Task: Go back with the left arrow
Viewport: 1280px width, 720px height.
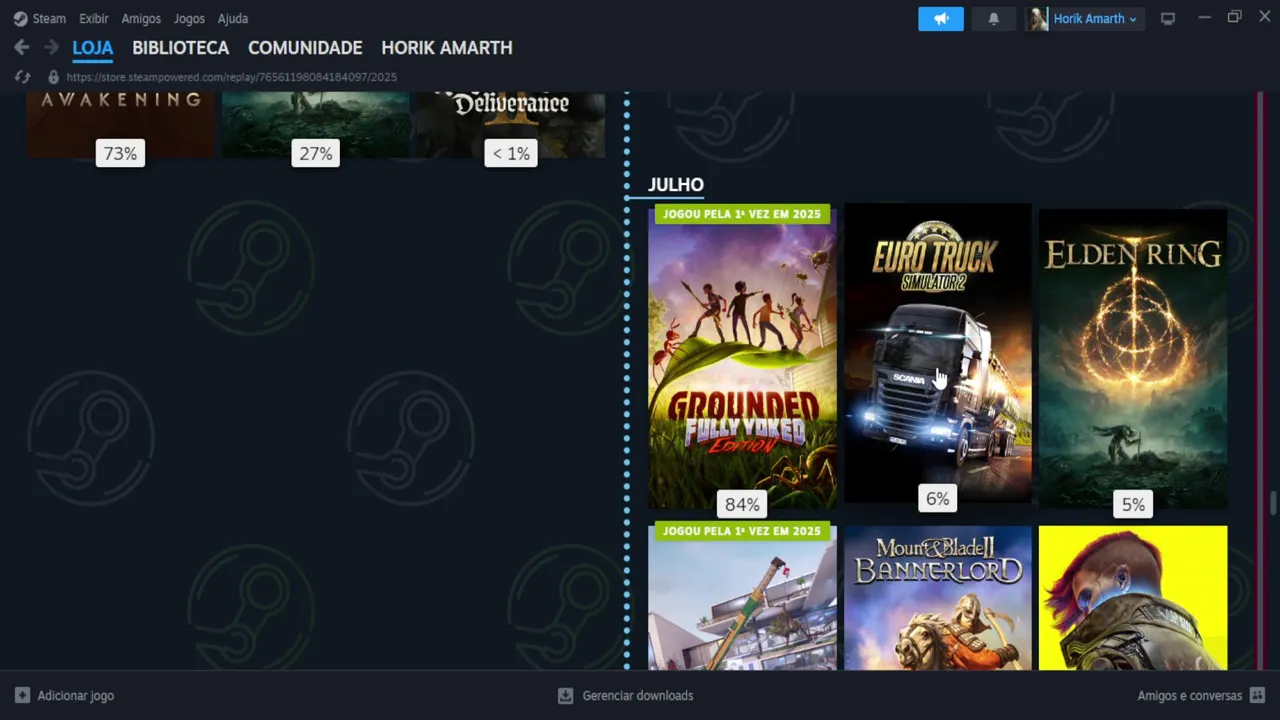Action: click(21, 47)
